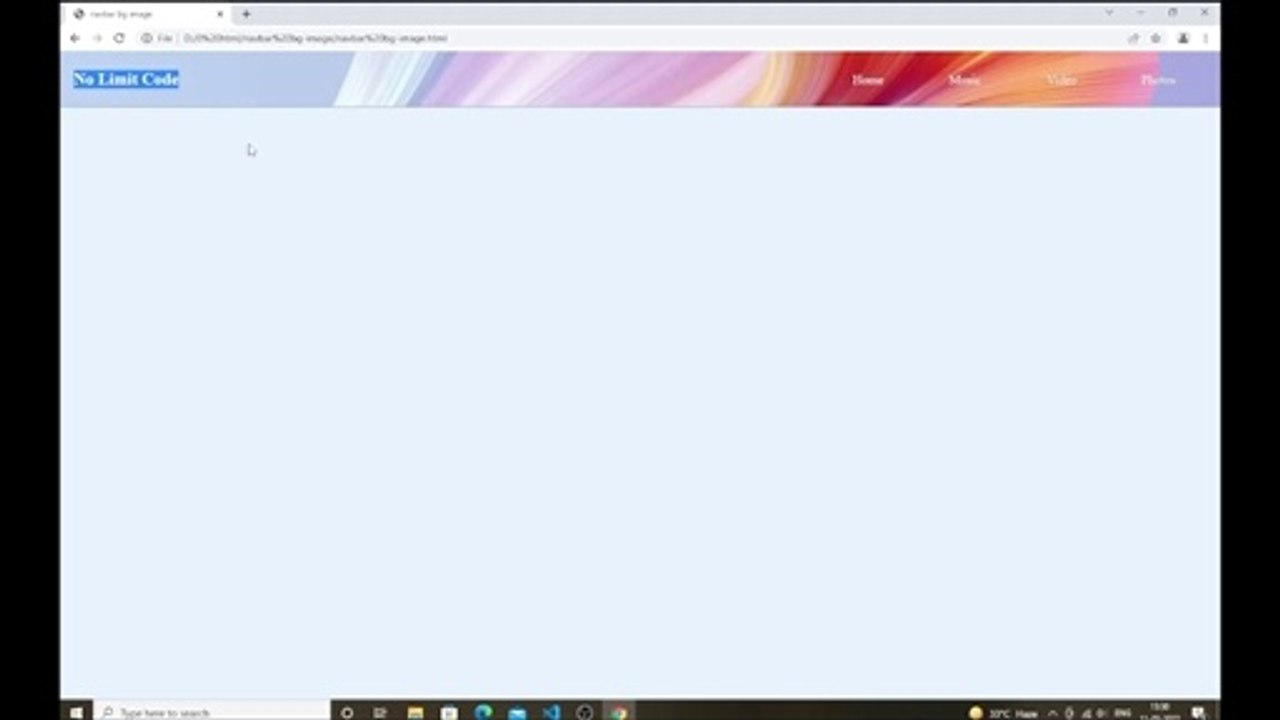Open the file info icon in address bar
Image resolution: width=1280 pixels, height=720 pixels.
[146, 38]
